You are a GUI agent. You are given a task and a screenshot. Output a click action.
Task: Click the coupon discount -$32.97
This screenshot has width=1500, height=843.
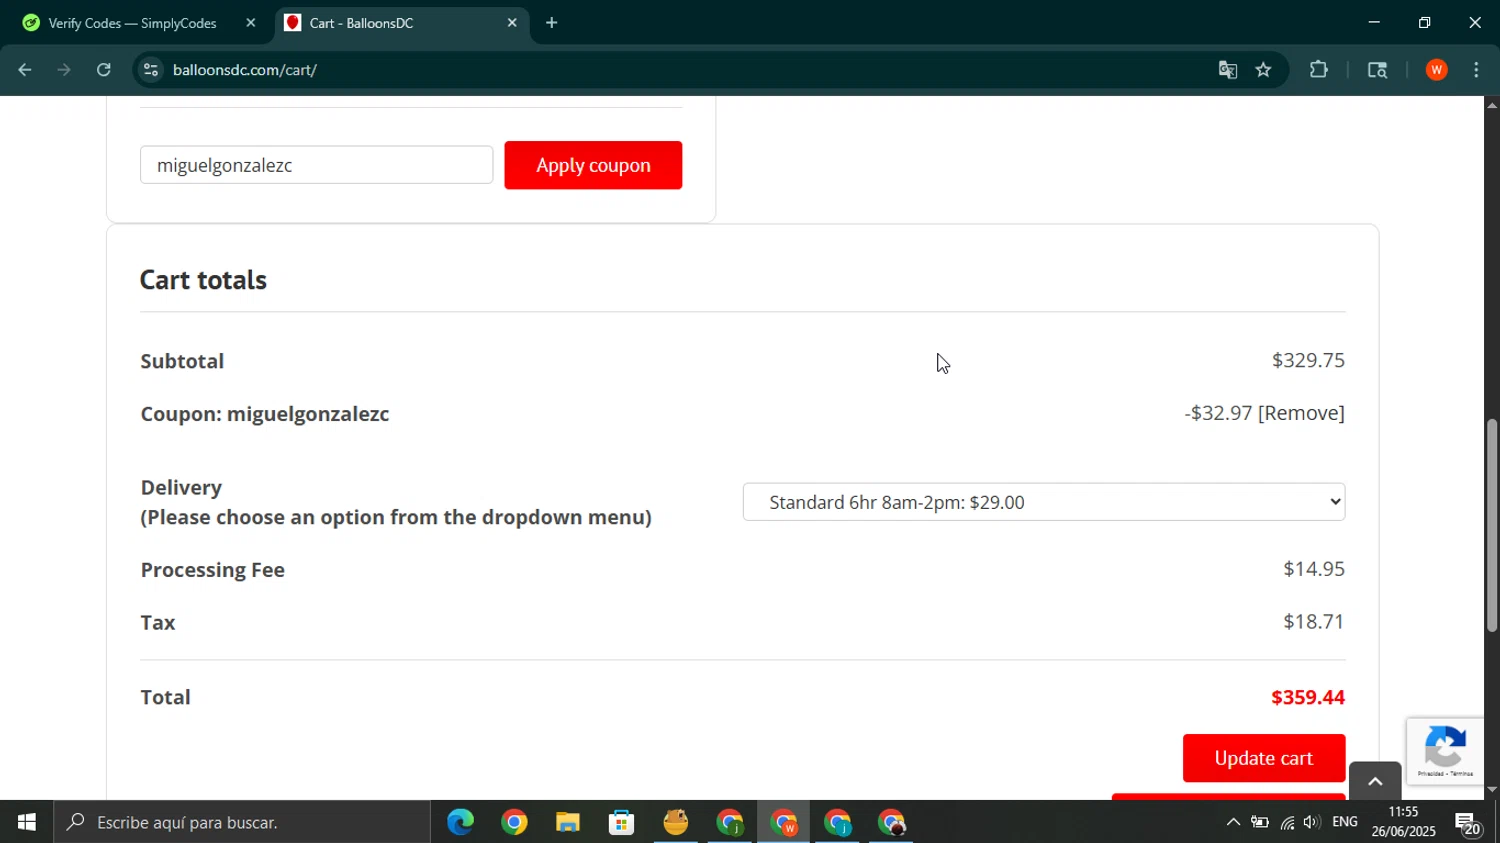[x=1218, y=413]
